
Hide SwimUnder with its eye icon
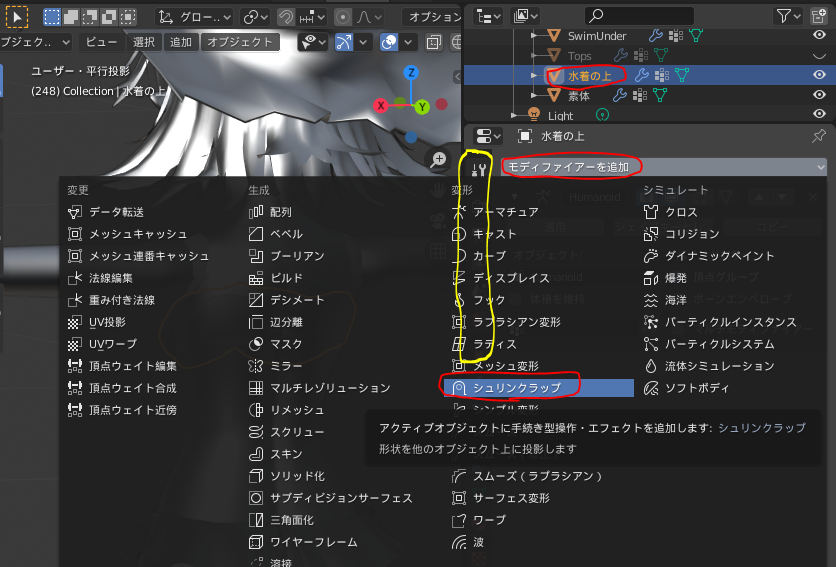pyautogui.click(x=819, y=35)
